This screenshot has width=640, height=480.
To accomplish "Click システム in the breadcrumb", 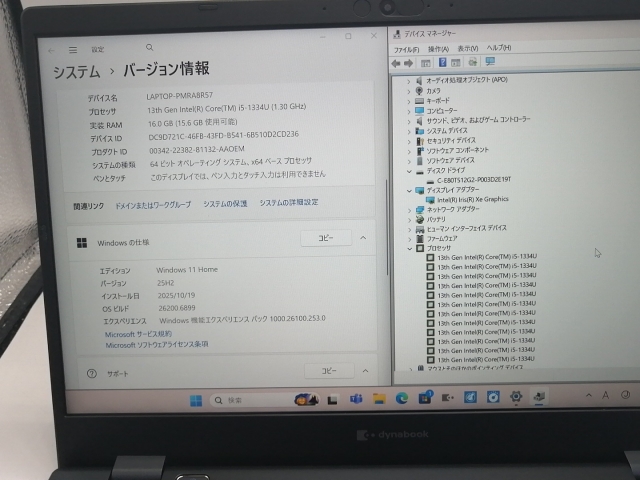I will 77,72.
